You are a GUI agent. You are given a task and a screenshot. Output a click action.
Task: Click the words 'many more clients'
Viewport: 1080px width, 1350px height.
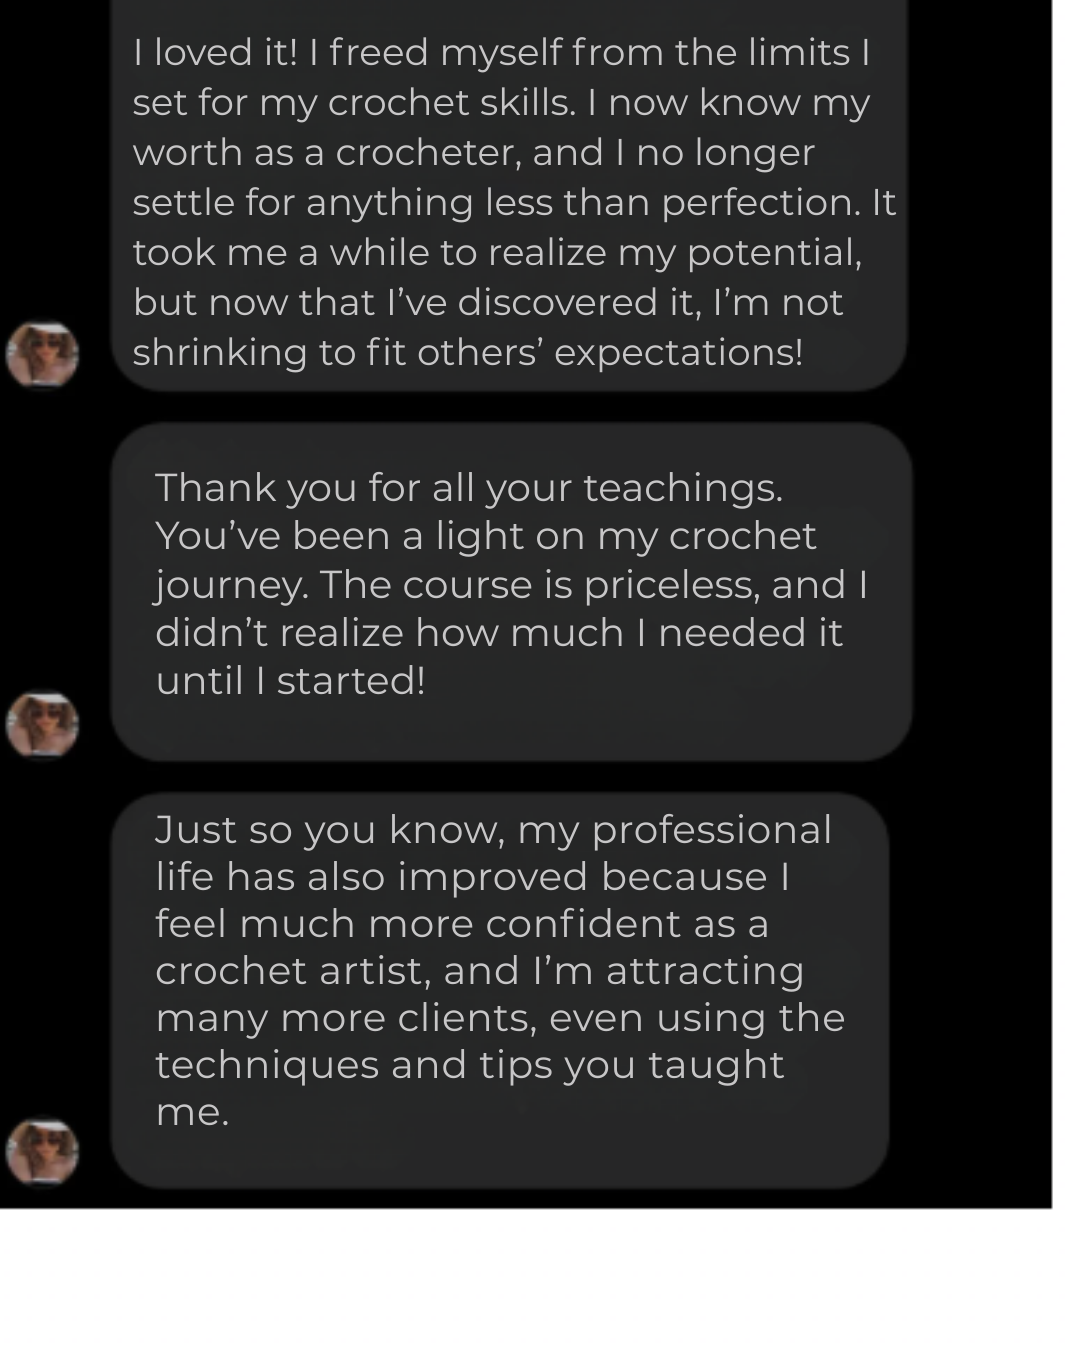(347, 1018)
